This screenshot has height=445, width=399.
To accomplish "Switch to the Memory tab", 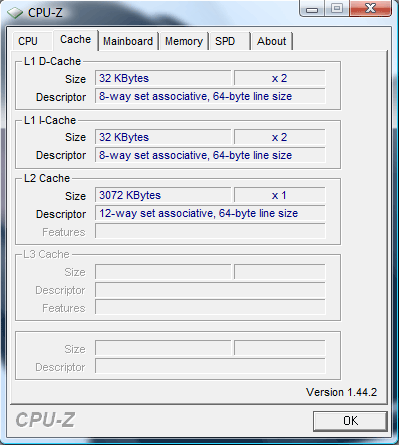I will pyautogui.click(x=184, y=41).
